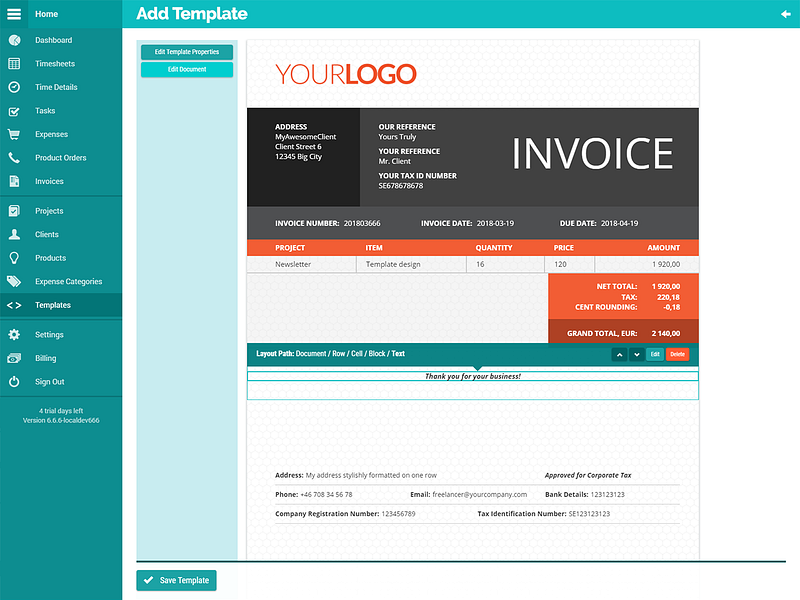
Task: Click the Settings gear icon
Action: click(14, 334)
